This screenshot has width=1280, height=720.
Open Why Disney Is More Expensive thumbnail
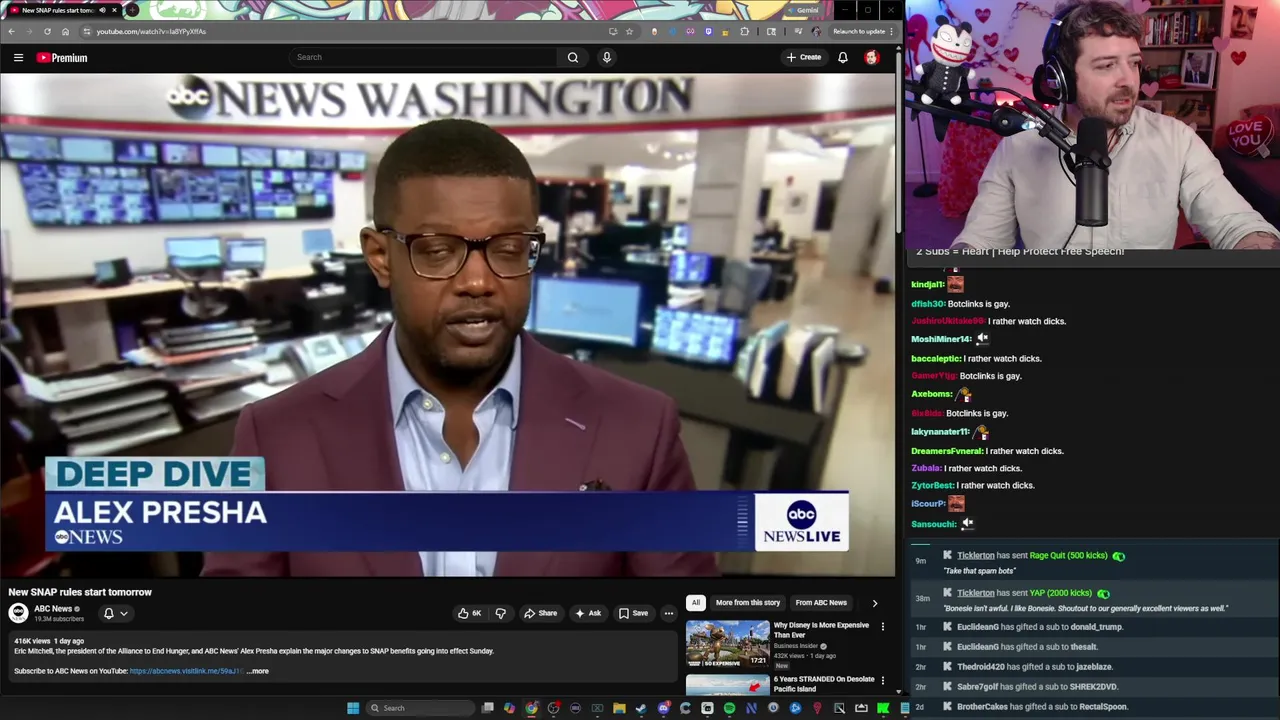(727, 644)
